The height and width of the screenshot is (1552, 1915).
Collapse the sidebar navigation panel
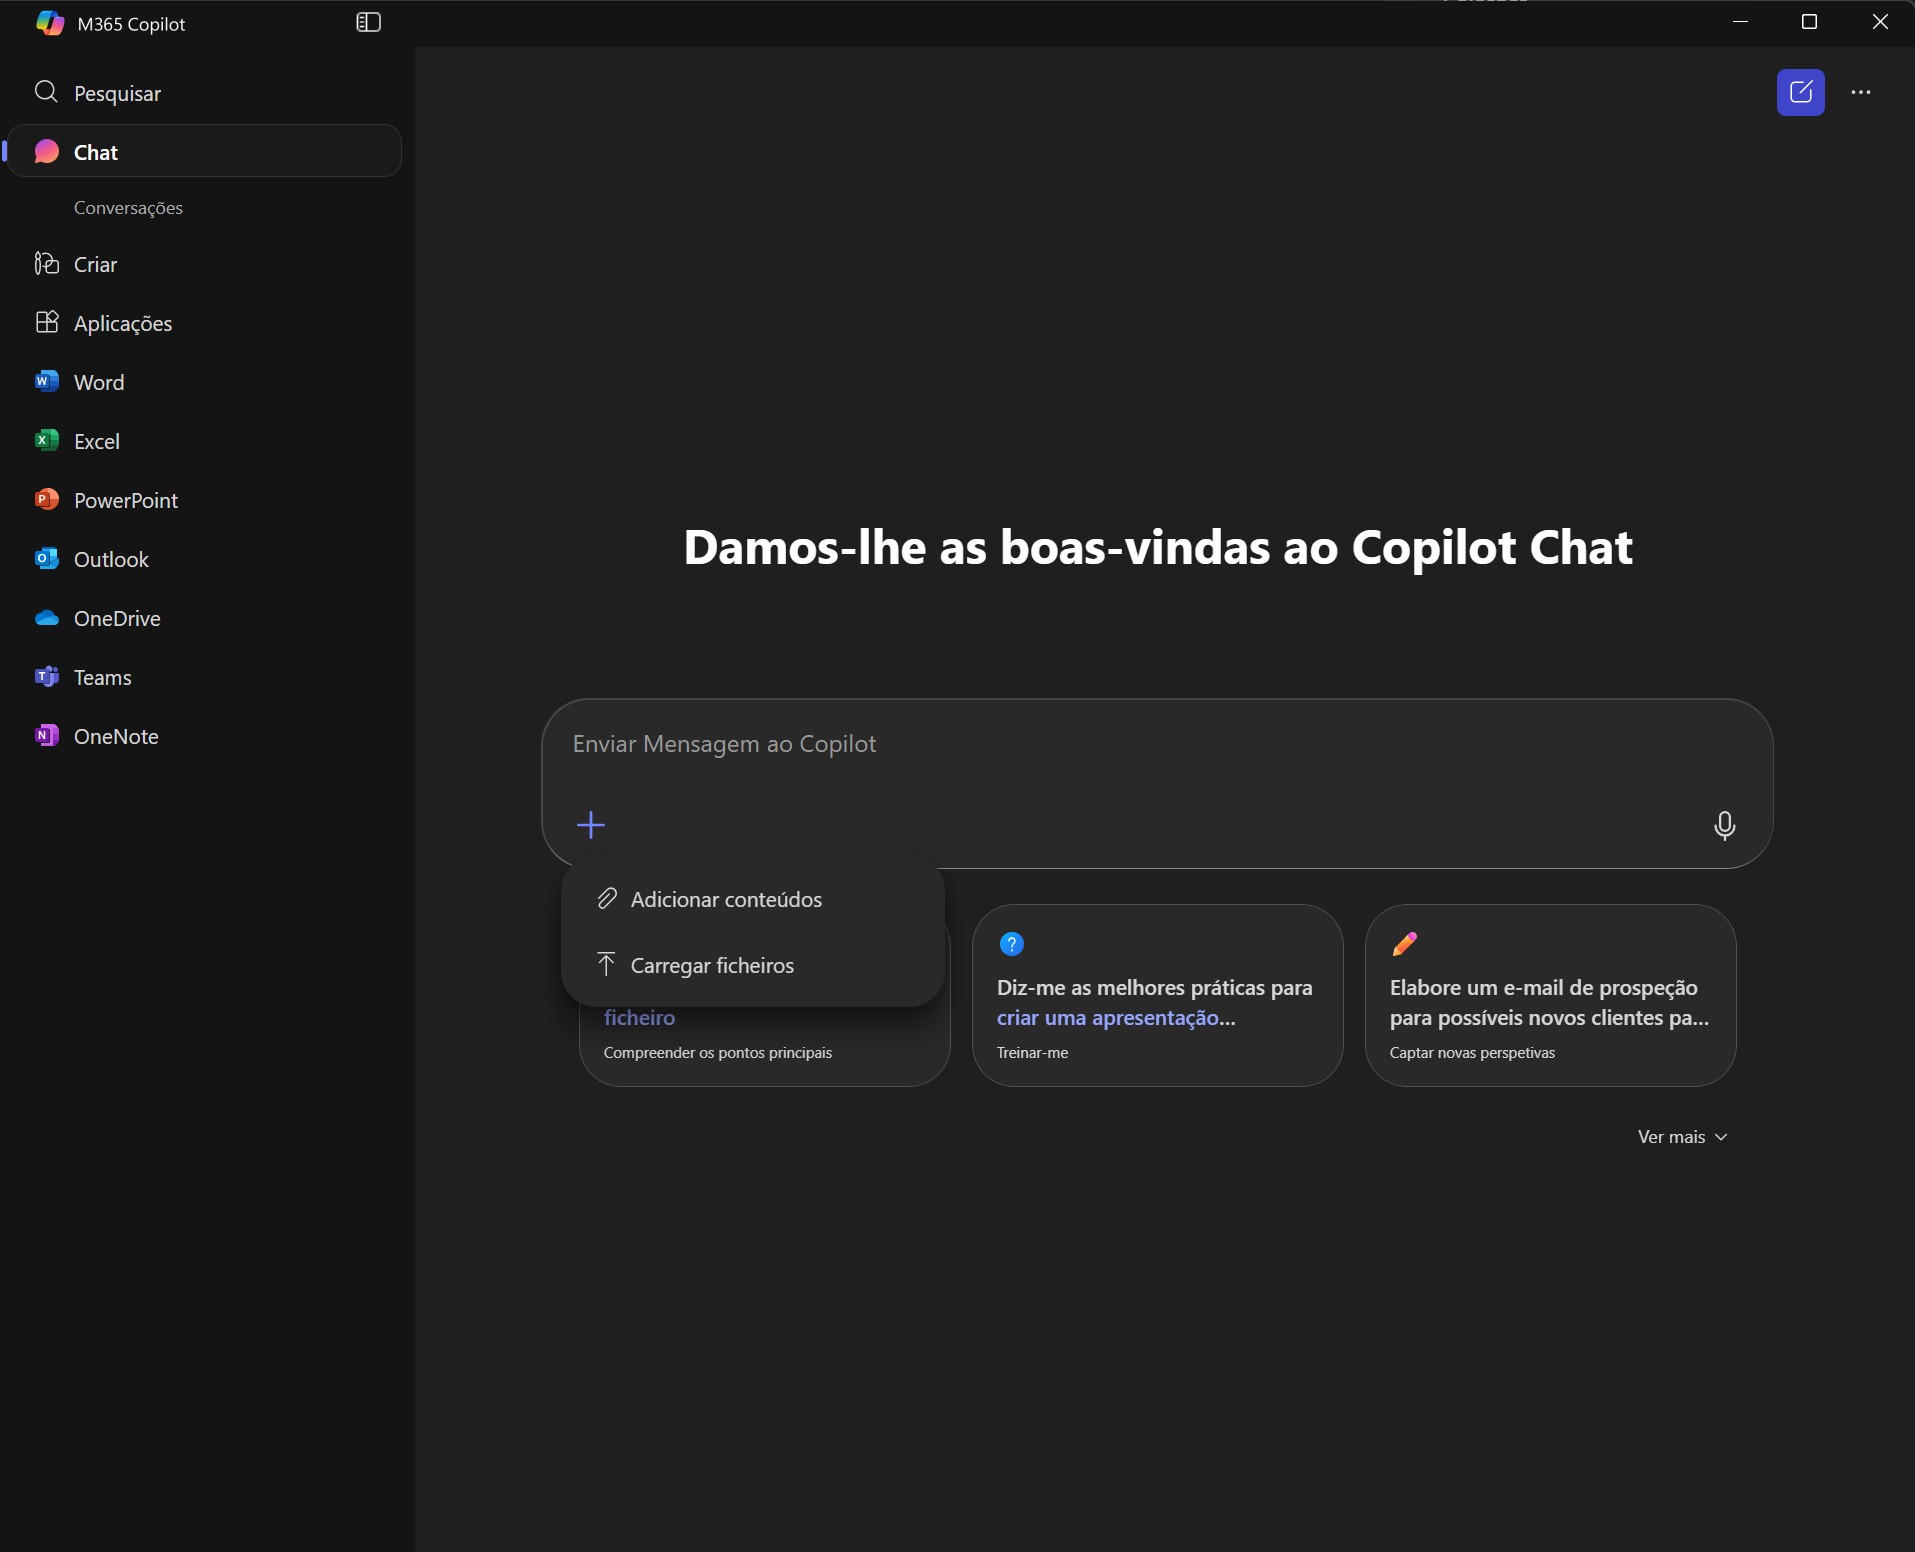pos(368,23)
